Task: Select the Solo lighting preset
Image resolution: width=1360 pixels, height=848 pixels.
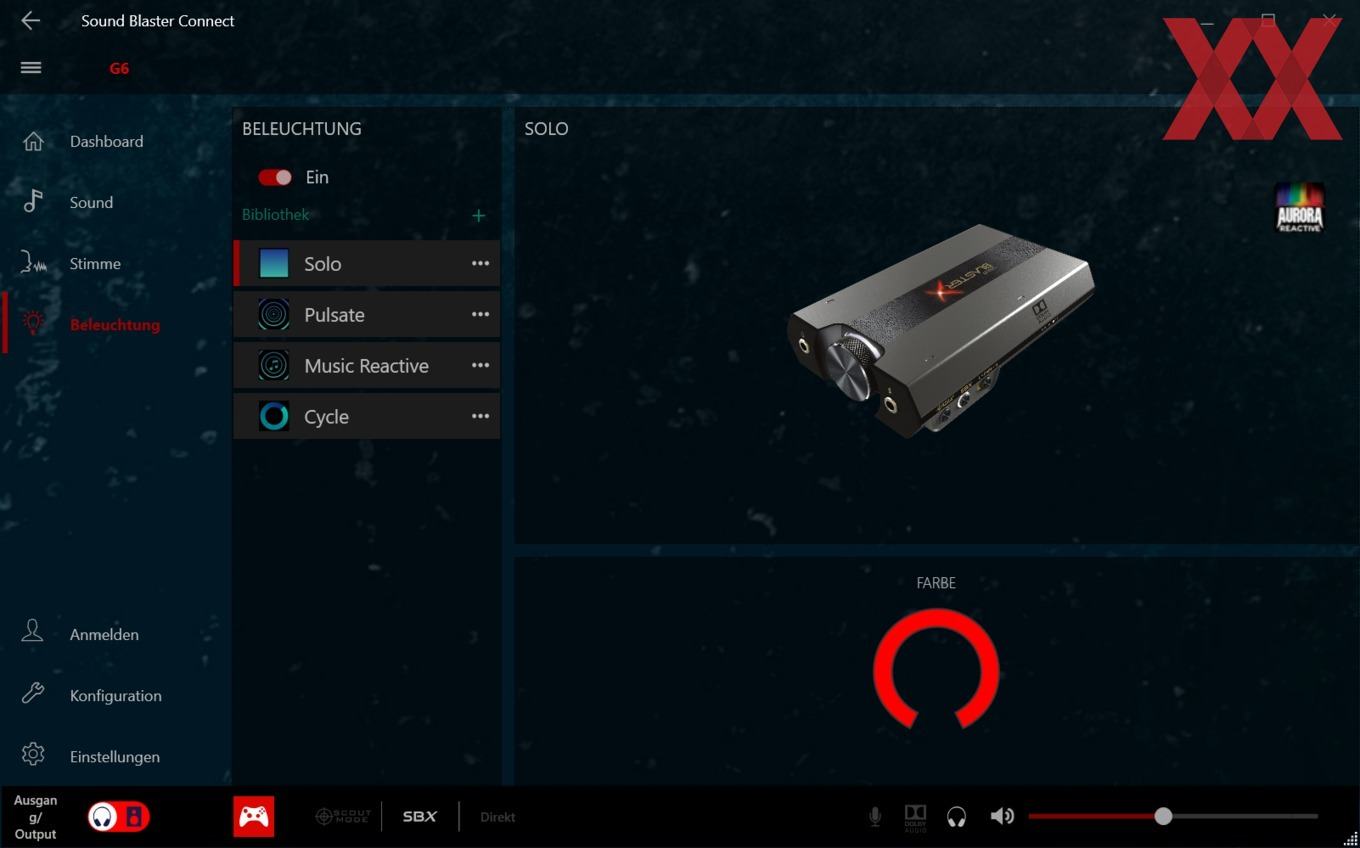Action: click(366, 263)
